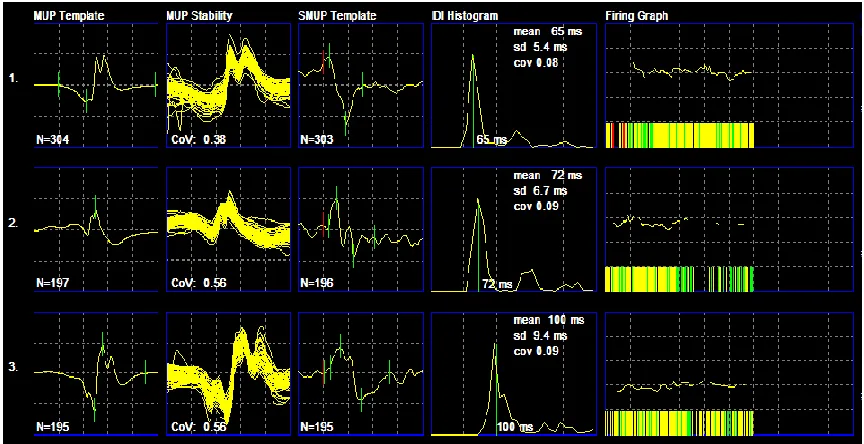
Task: Open the row 1 SMUP Template panel
Action: [361, 85]
